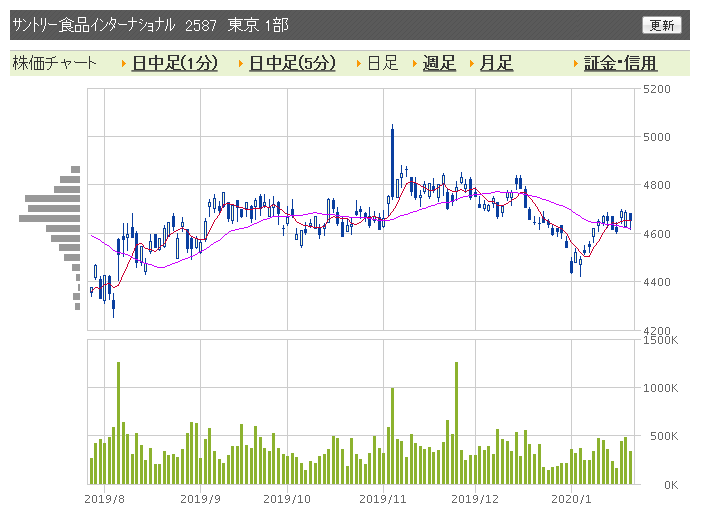Click the 2020/1 date axis label
701x520 pixels.
(x=571, y=499)
